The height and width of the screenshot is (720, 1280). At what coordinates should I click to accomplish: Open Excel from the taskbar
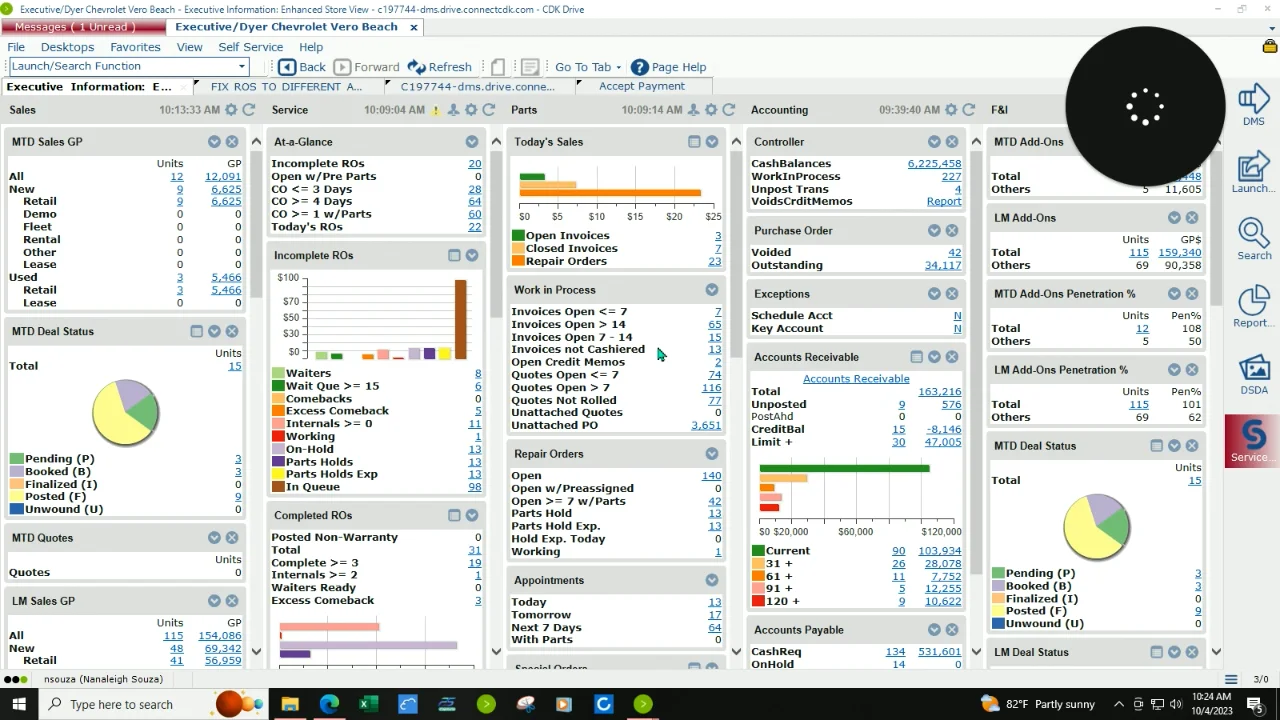click(368, 704)
